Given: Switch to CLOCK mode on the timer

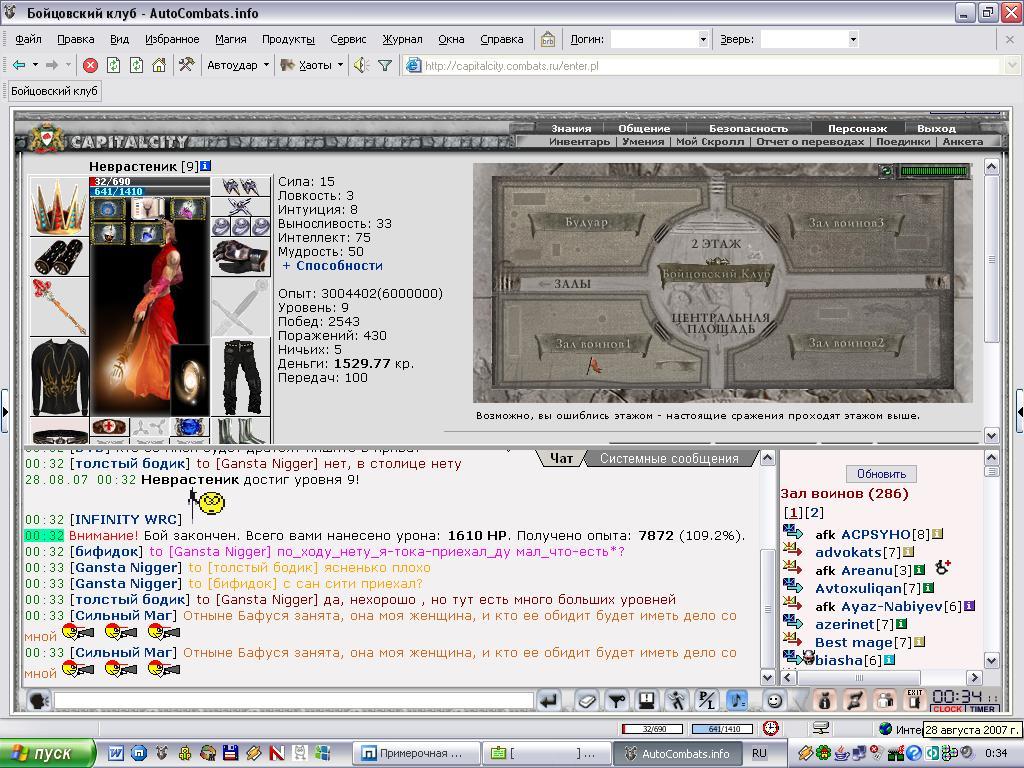Looking at the screenshot, I should pyautogui.click(x=948, y=709).
